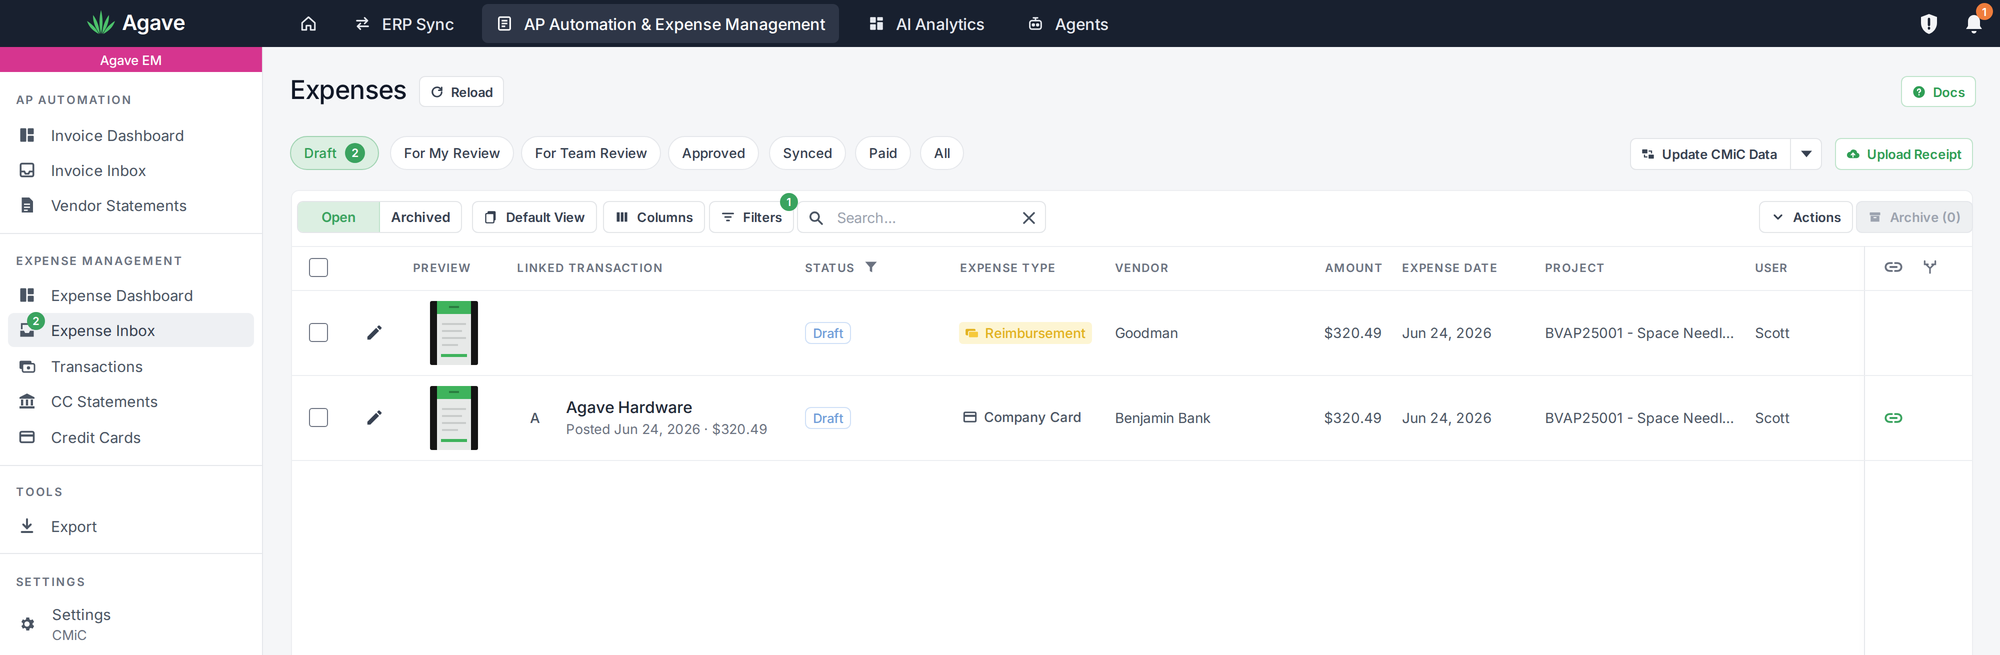Open CC Statements in sidebar

tap(131, 402)
